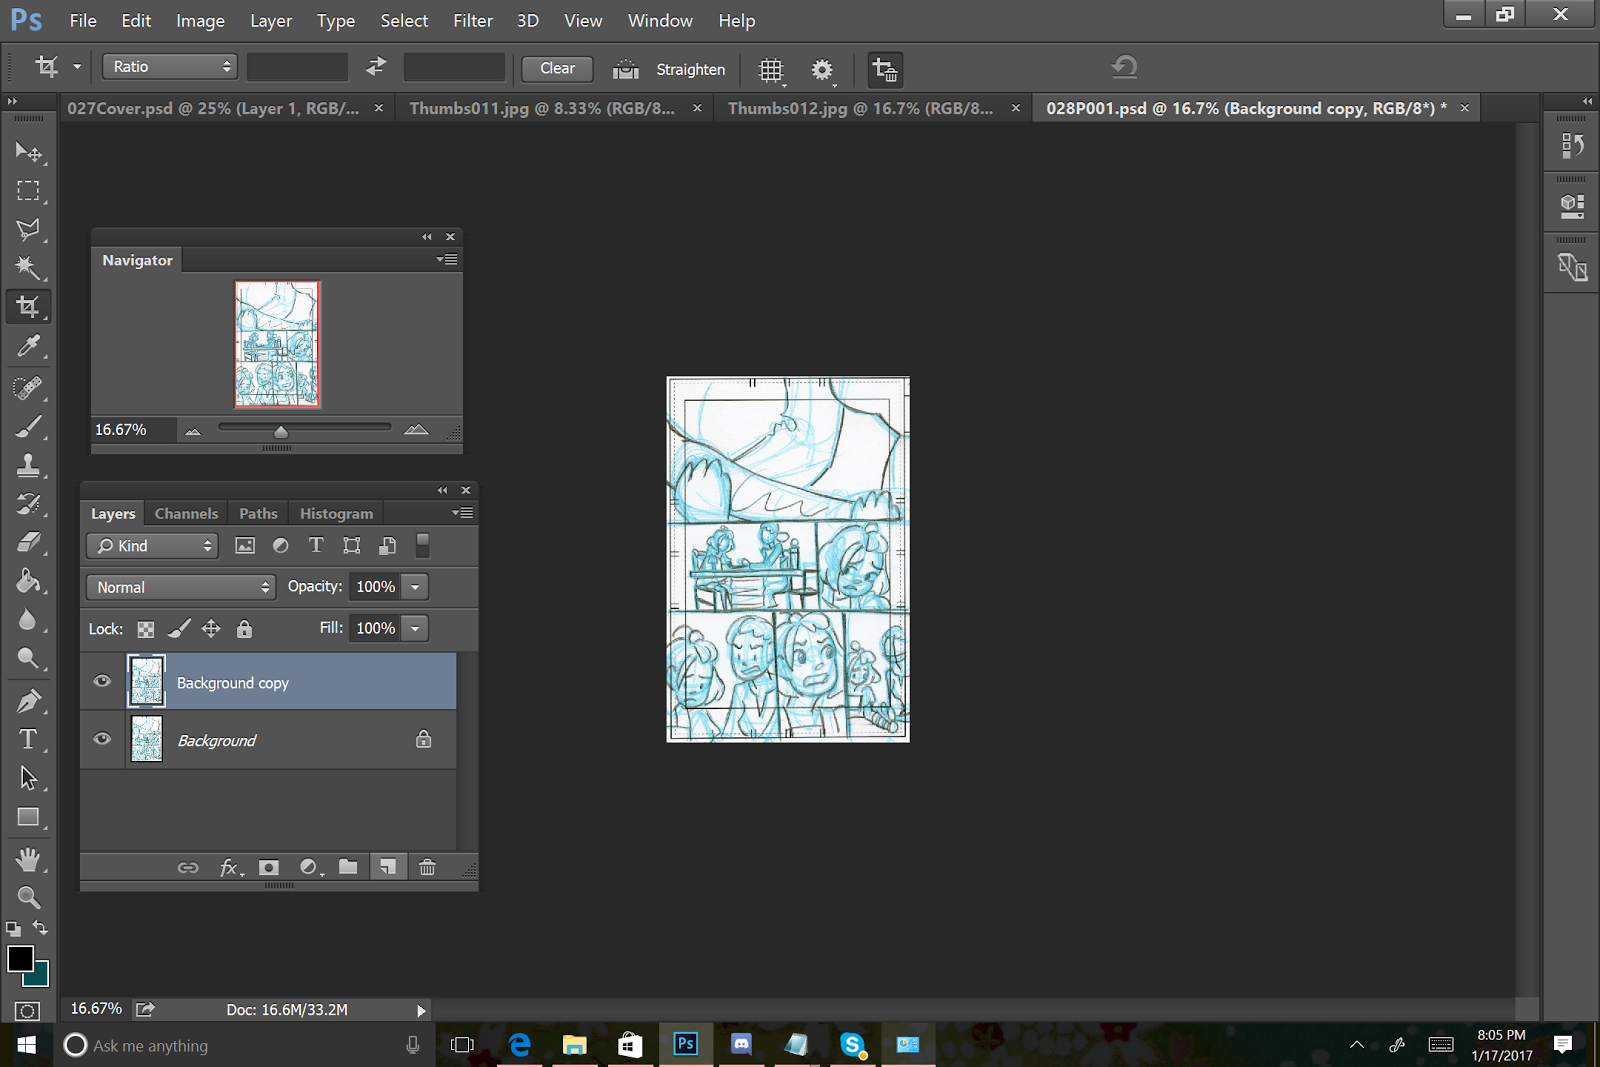Open the Ratio crop preset dropdown
1600x1067 pixels.
tap(169, 67)
